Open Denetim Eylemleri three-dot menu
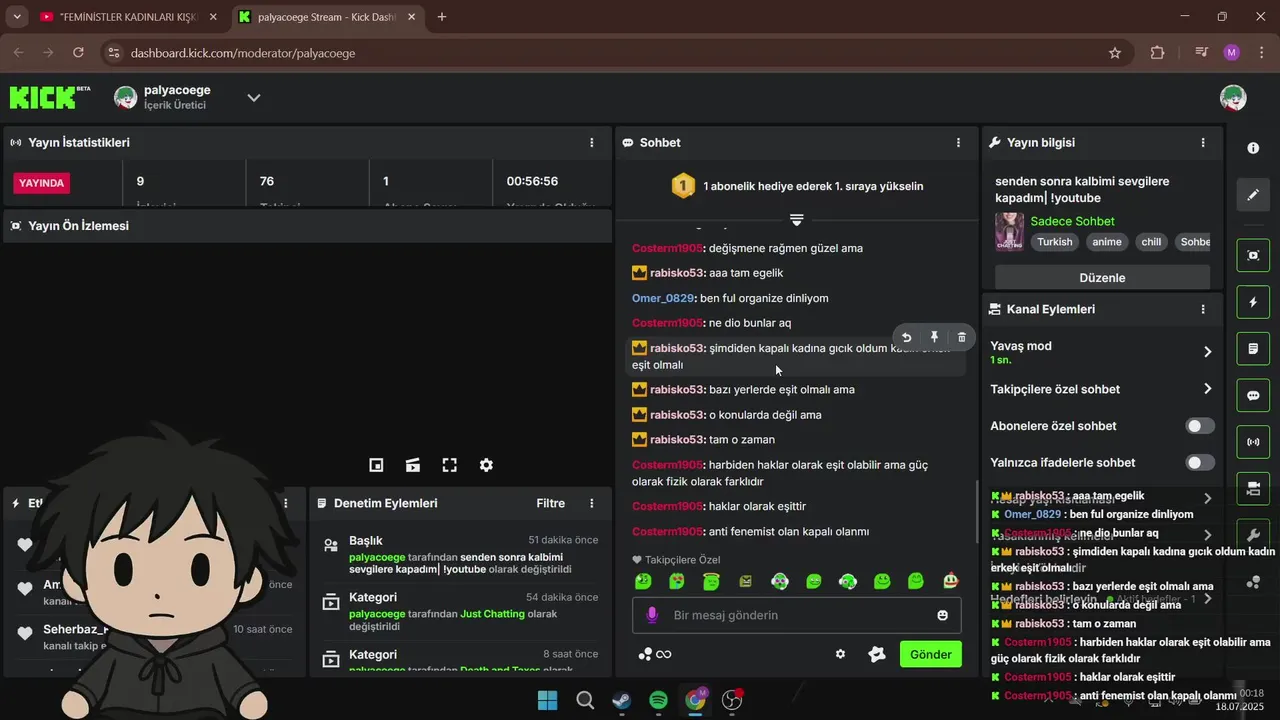The width and height of the screenshot is (1280, 720). [592, 503]
